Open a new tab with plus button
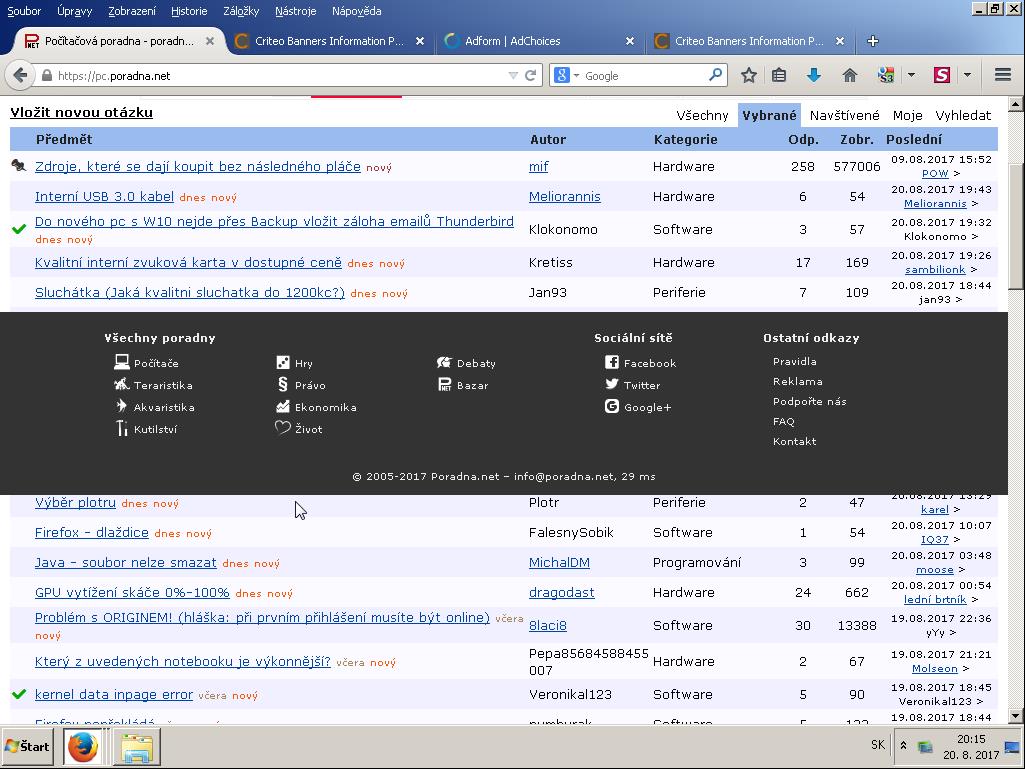Screen dimensions: 1025x769 (872, 41)
